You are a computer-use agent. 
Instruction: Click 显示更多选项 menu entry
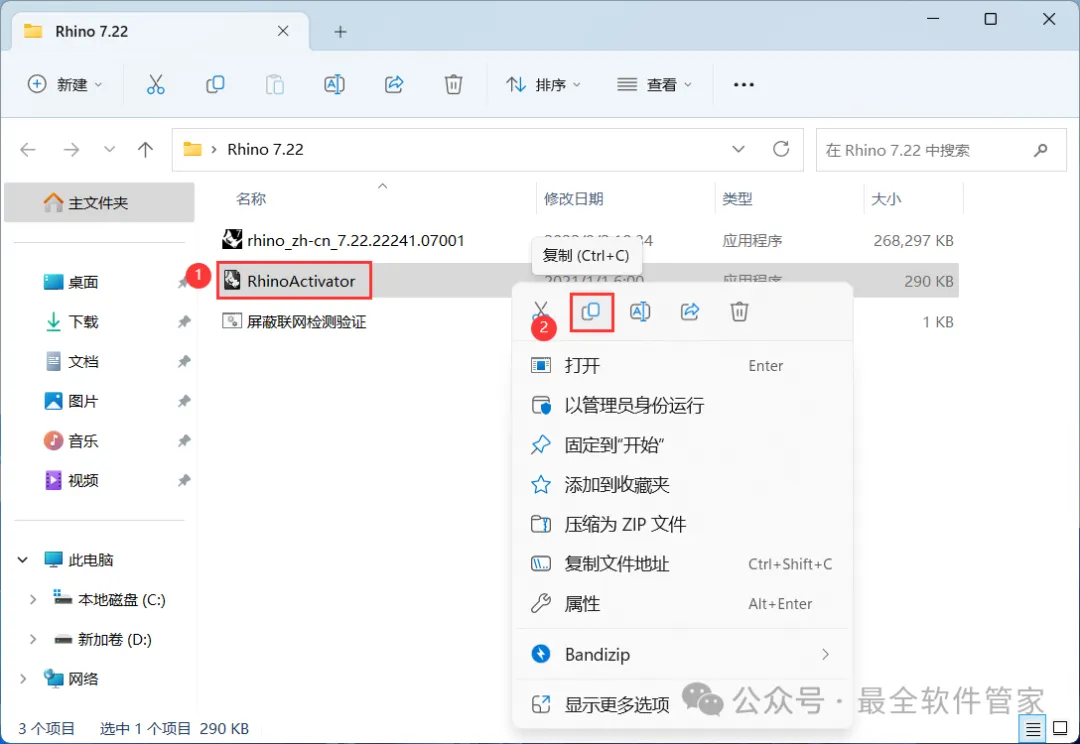click(683, 705)
